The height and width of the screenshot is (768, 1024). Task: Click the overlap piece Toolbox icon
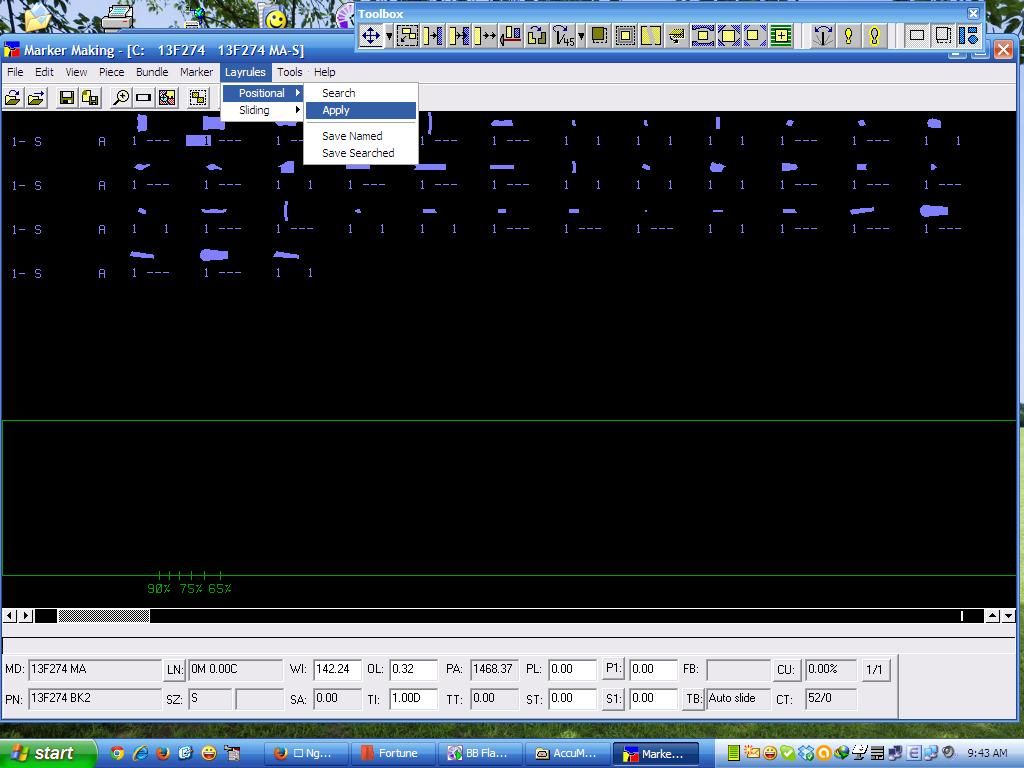coord(458,35)
